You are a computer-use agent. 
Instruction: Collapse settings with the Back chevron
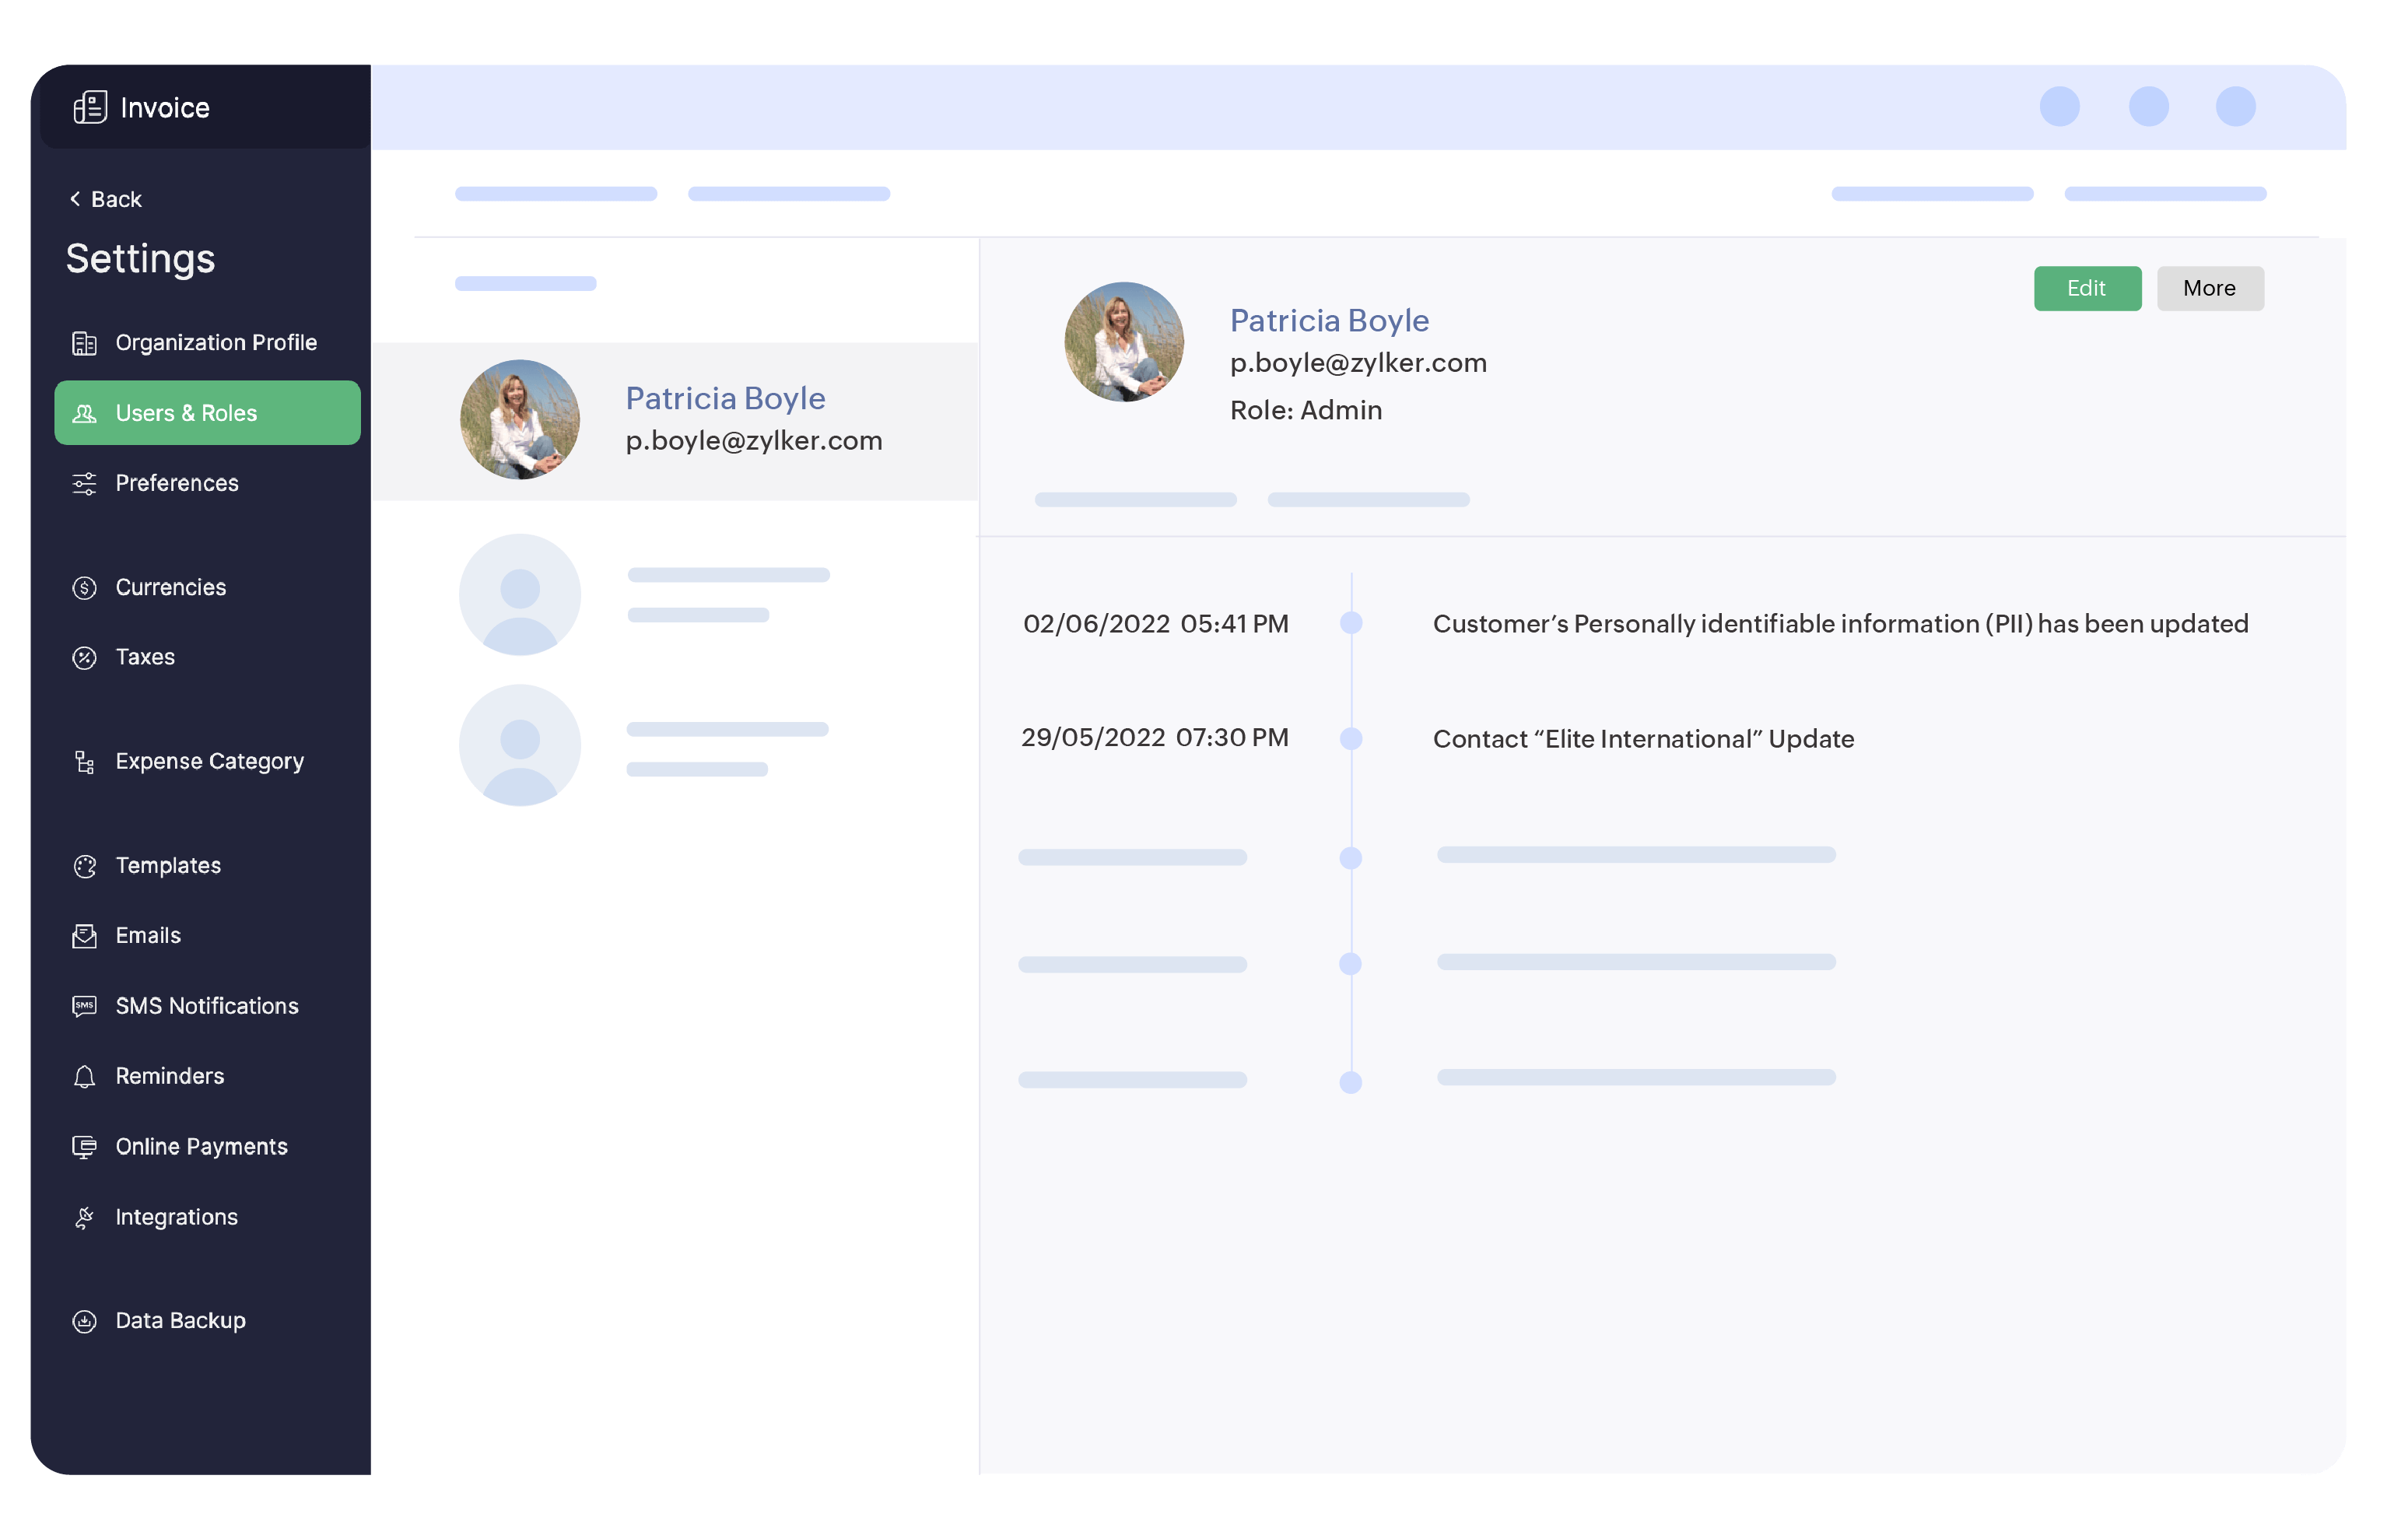(76, 198)
